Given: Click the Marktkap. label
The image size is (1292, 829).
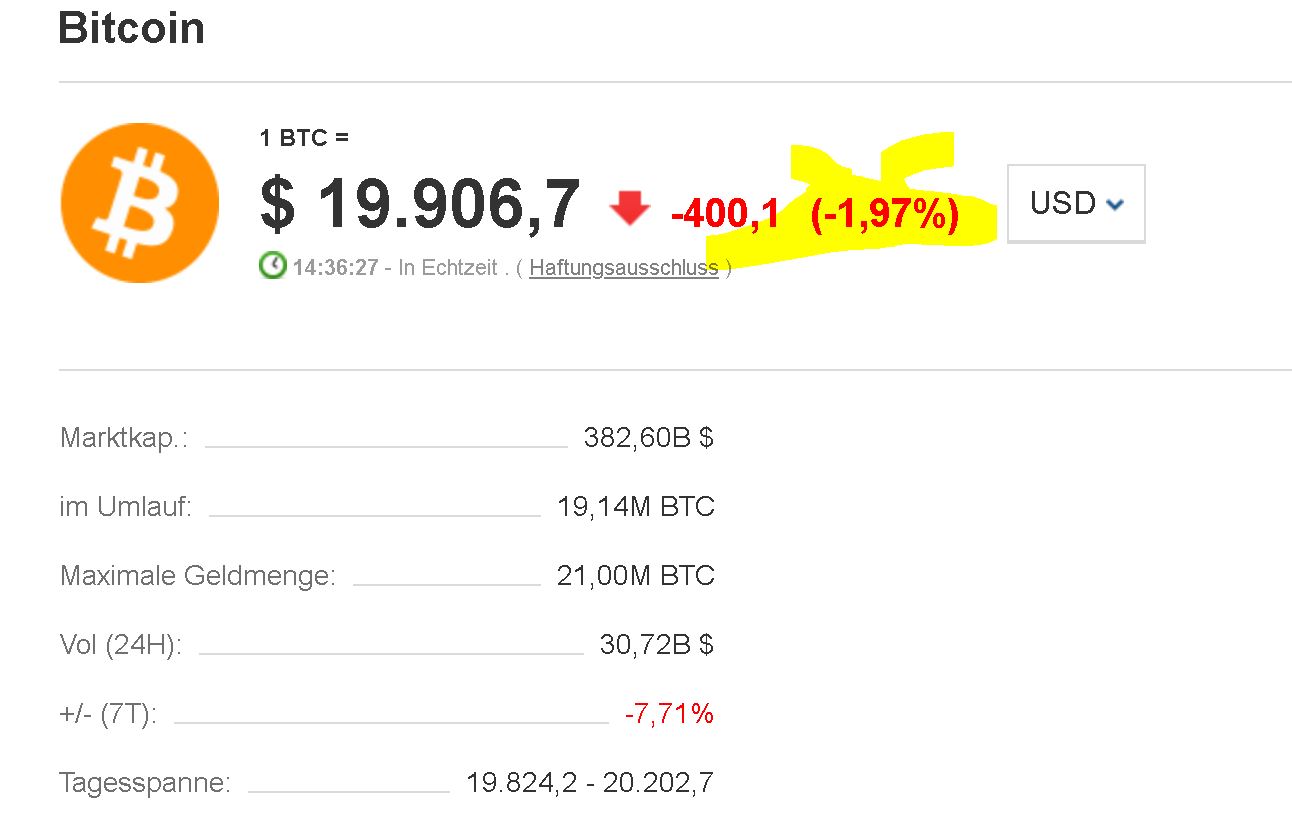Looking at the screenshot, I should (x=124, y=438).
